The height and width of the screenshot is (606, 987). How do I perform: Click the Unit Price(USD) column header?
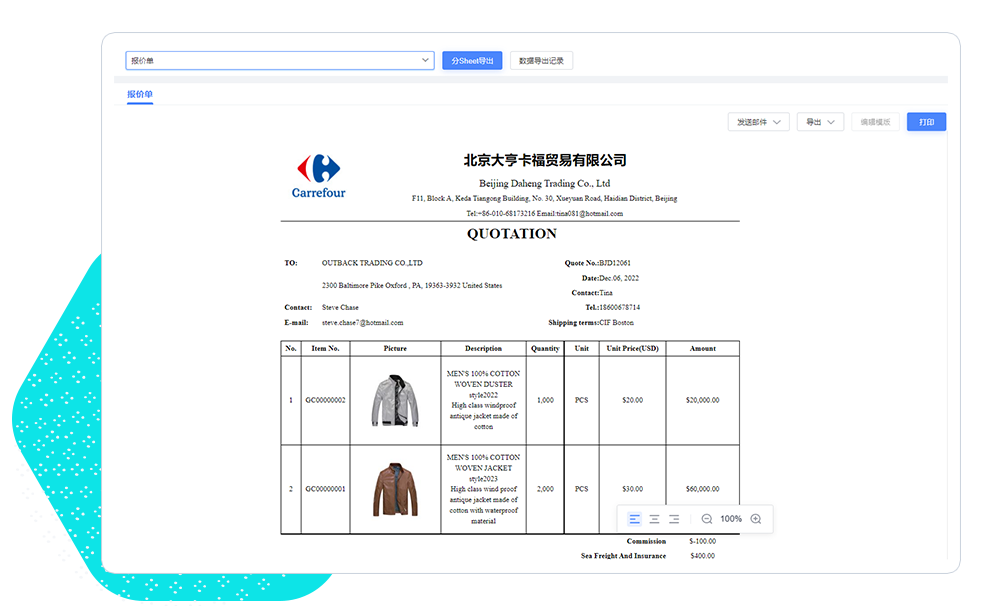pos(633,349)
